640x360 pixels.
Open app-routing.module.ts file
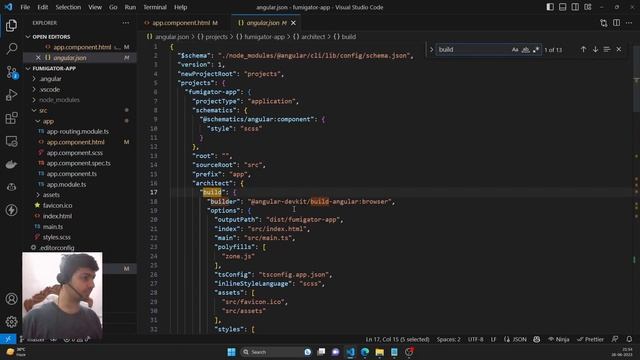[x=78, y=131]
